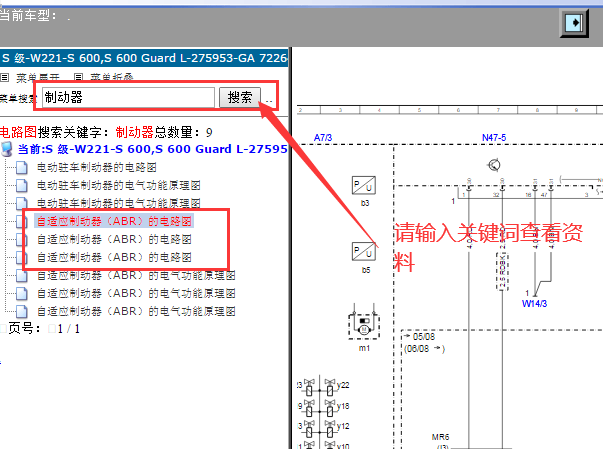Click the 菜单展开 expand-menu icon
This screenshot has width=603, height=449.
pos(5,78)
